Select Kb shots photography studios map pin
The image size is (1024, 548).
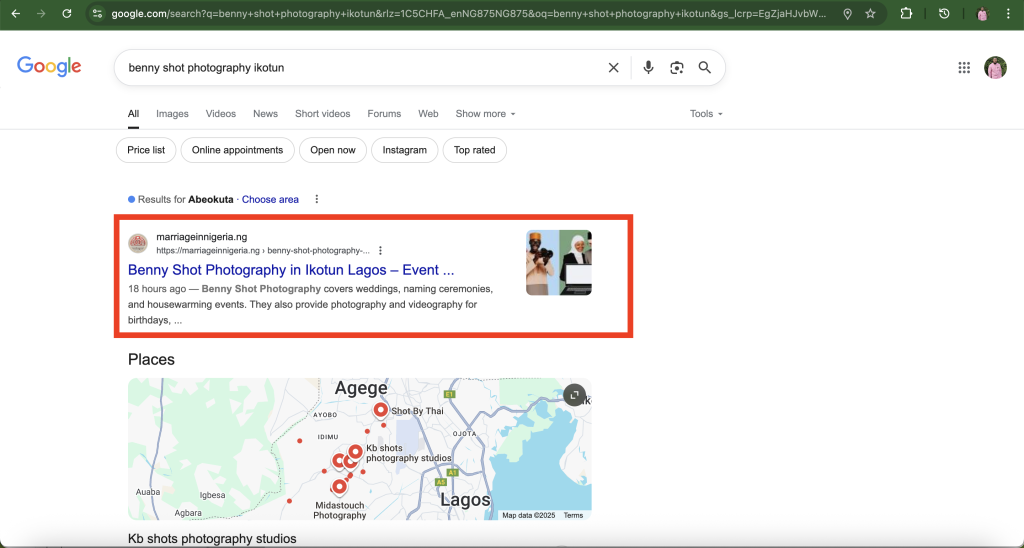pyautogui.click(x=355, y=452)
